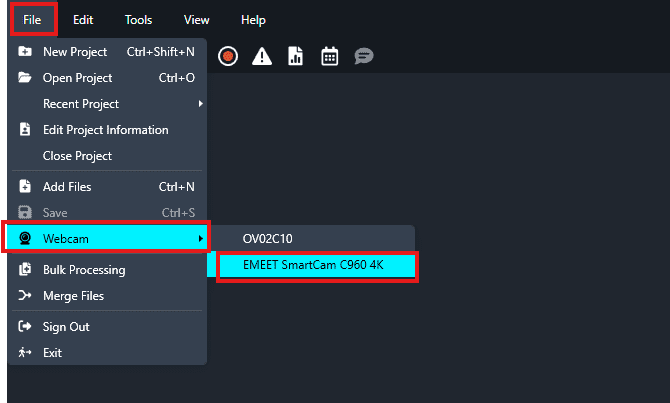Open the File menu
Screen dimensions: 670x403
coord(33,19)
